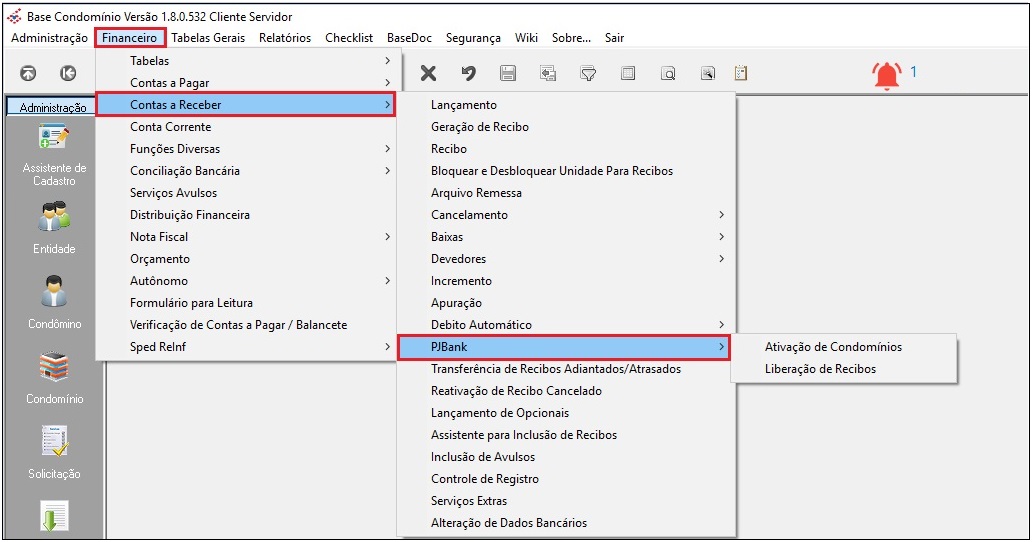Click the circled left-arrow toolbar icon
1032x542 pixels.
[x=68, y=73]
